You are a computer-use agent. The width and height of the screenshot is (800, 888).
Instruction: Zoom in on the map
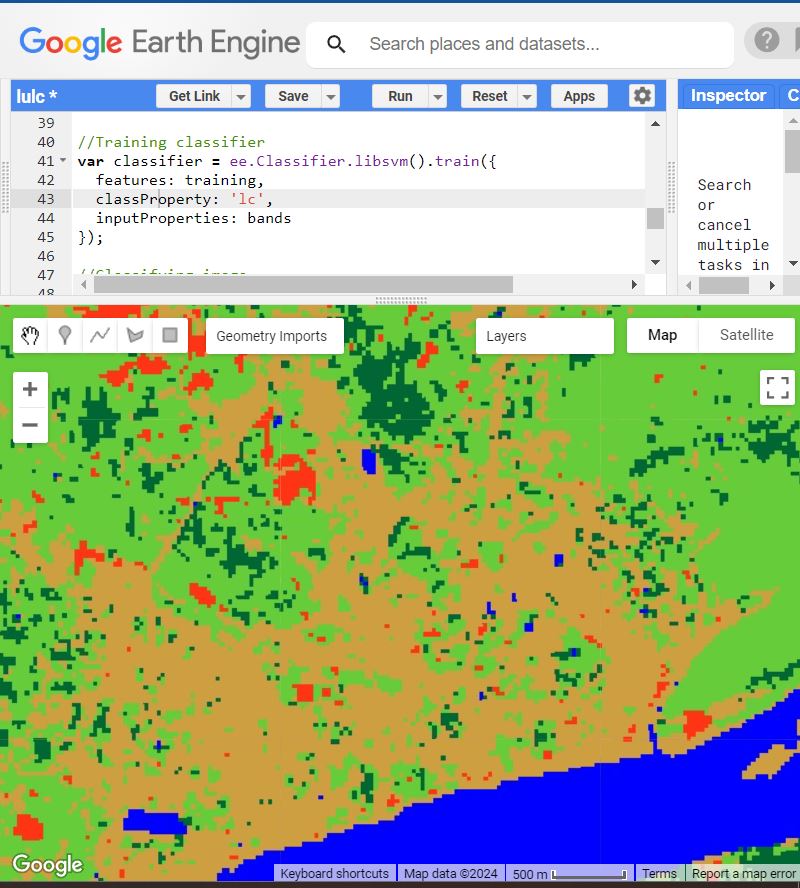[x=30, y=390]
